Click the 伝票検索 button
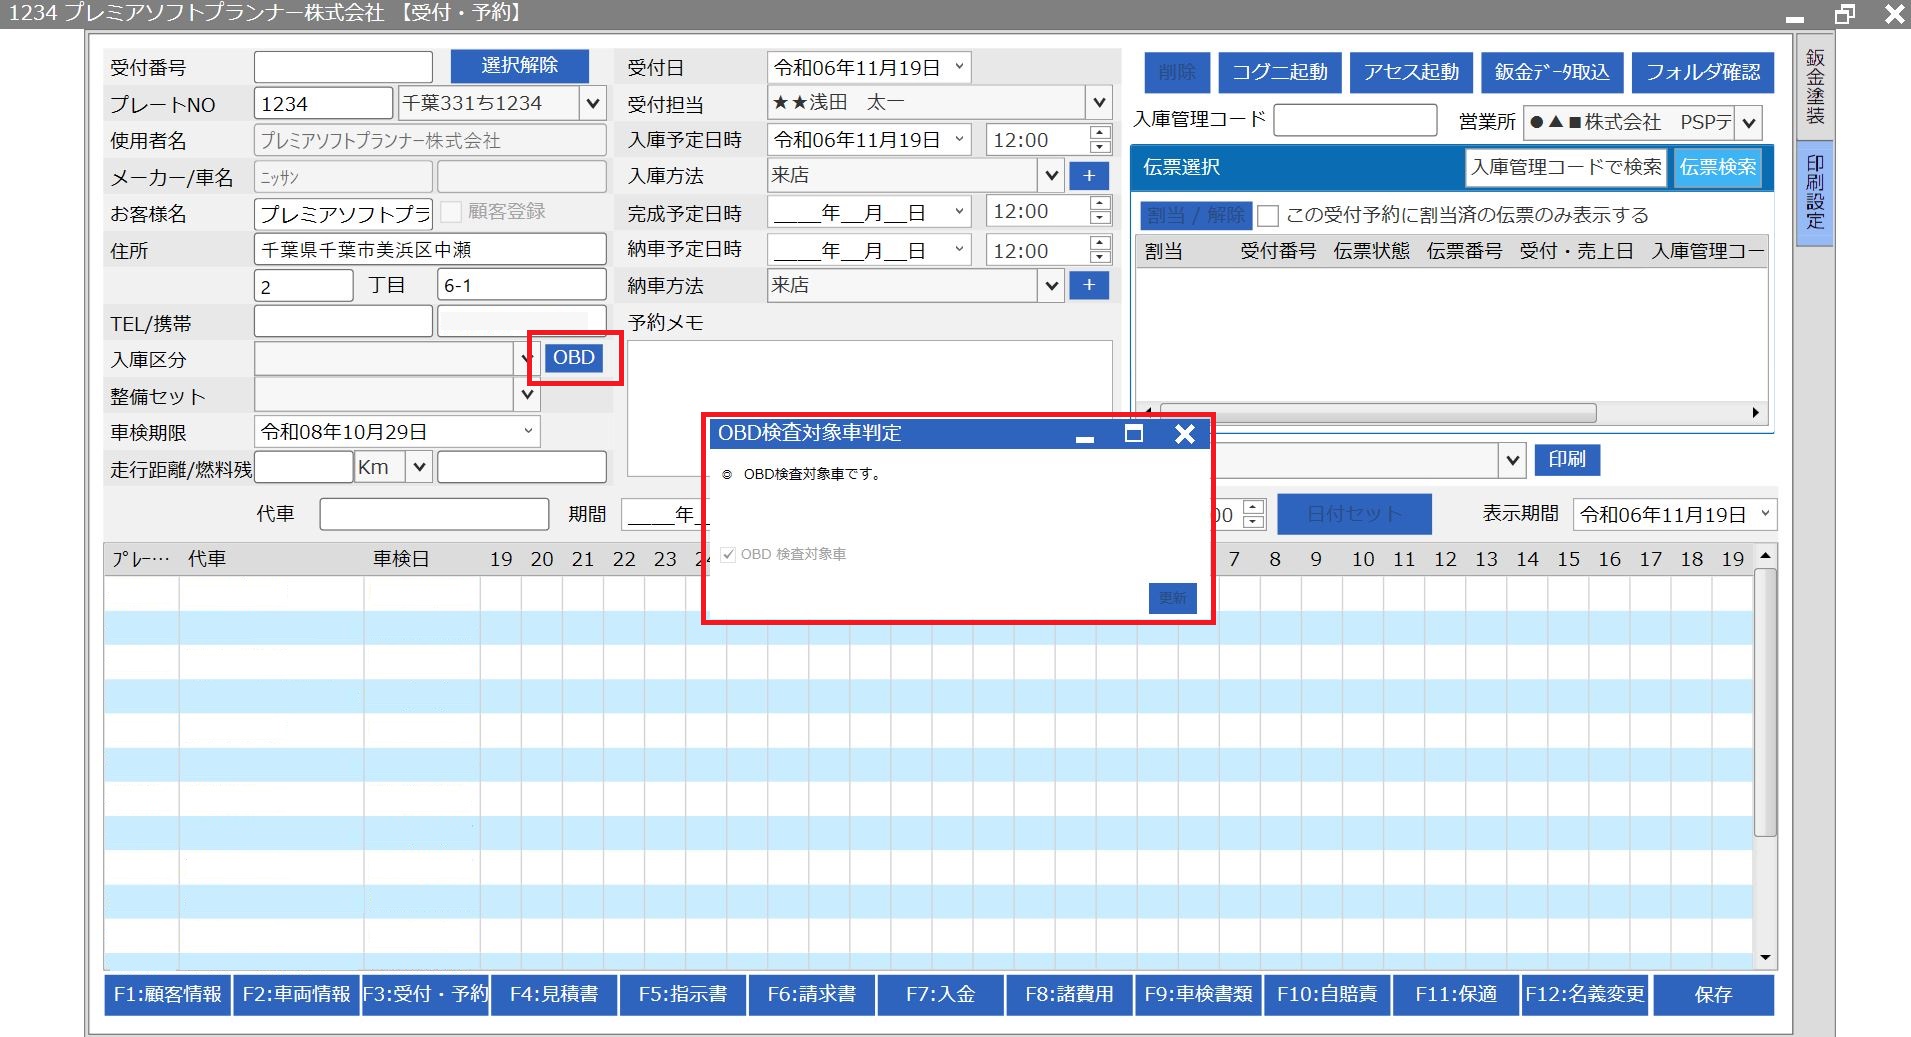The image size is (1911, 1037). click(x=1717, y=167)
